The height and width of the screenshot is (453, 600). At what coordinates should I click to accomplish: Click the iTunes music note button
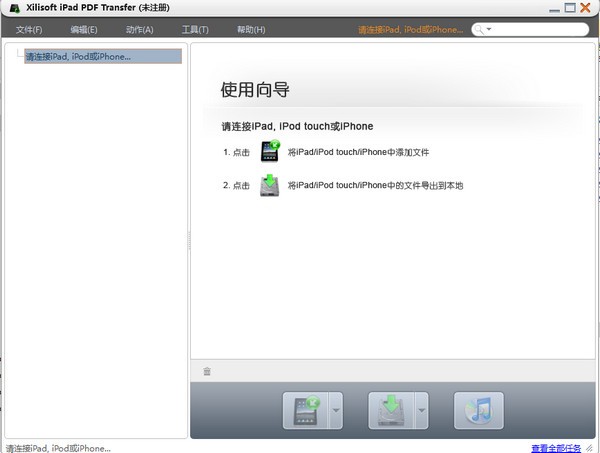click(x=479, y=410)
